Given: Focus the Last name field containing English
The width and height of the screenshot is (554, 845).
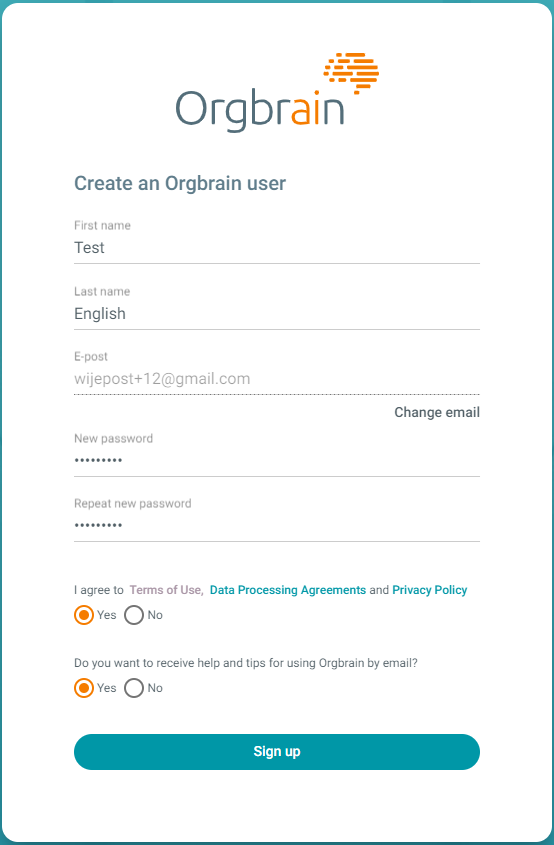Looking at the screenshot, I should click(276, 314).
